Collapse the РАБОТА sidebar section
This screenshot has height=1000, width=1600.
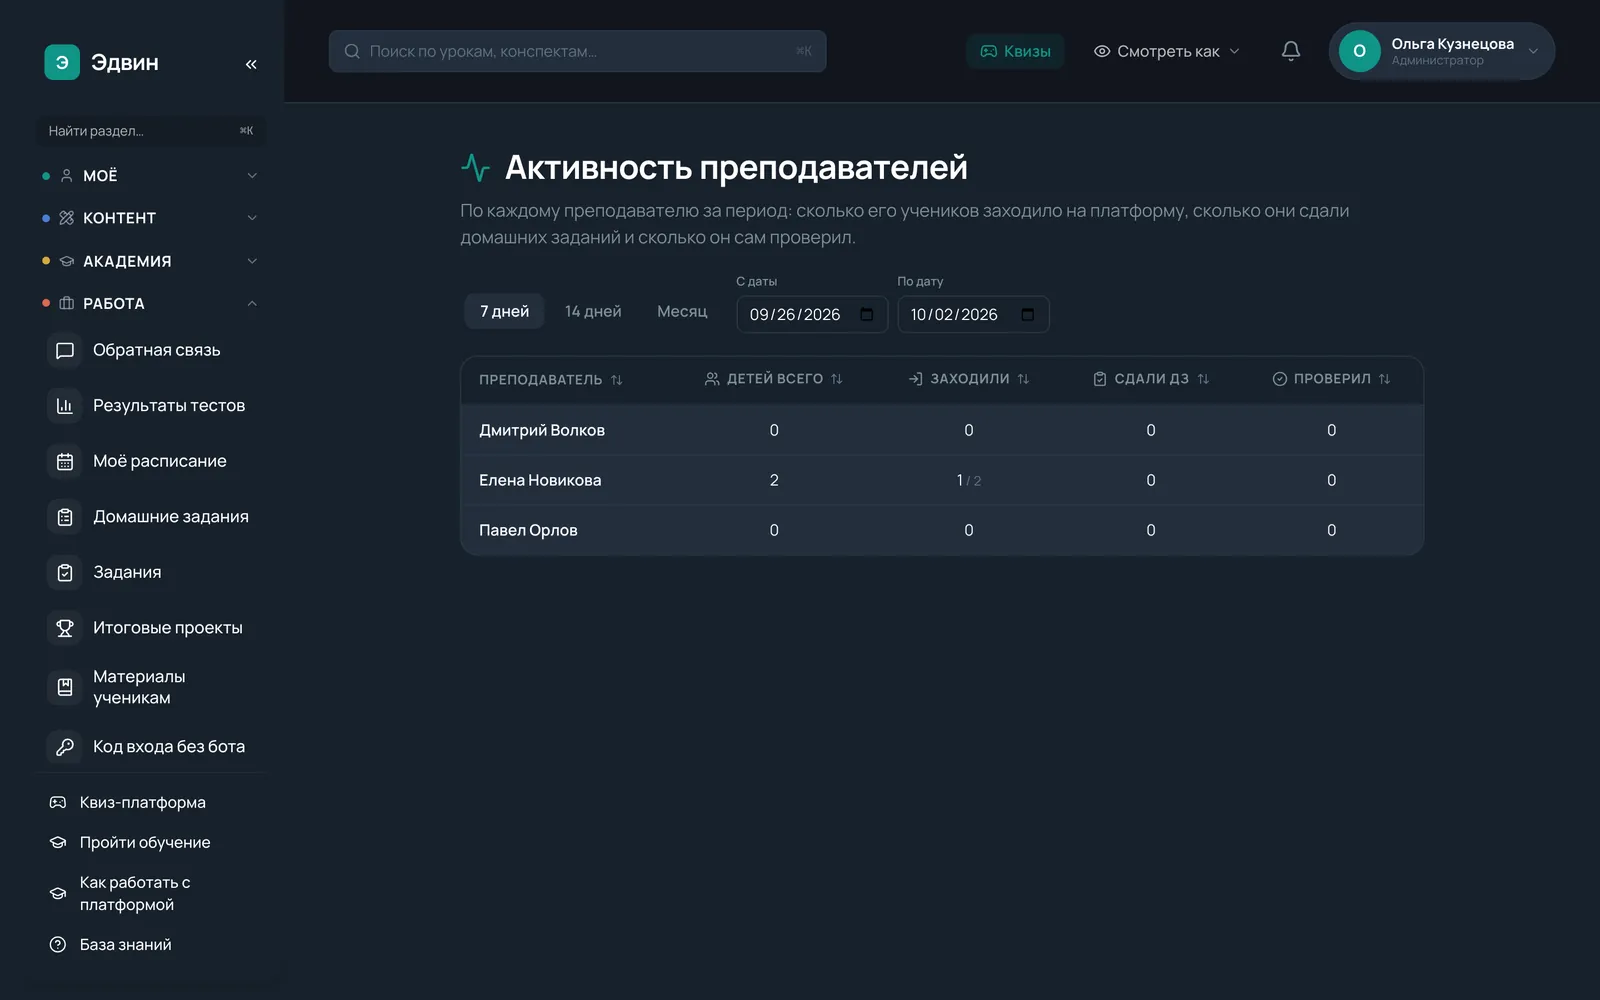[x=150, y=304]
